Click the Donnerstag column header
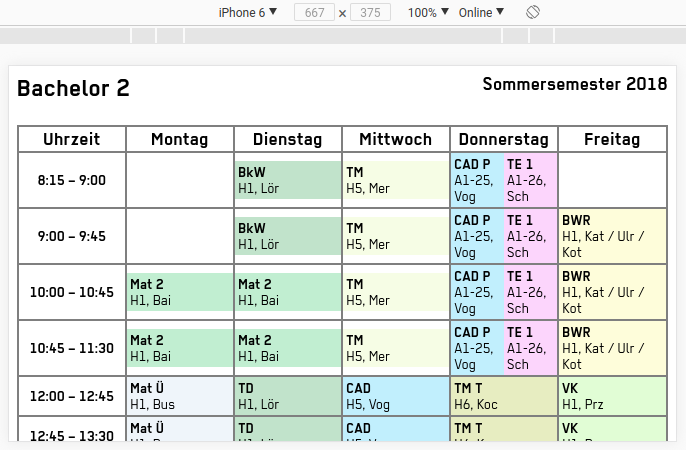686x450 pixels. [503, 139]
